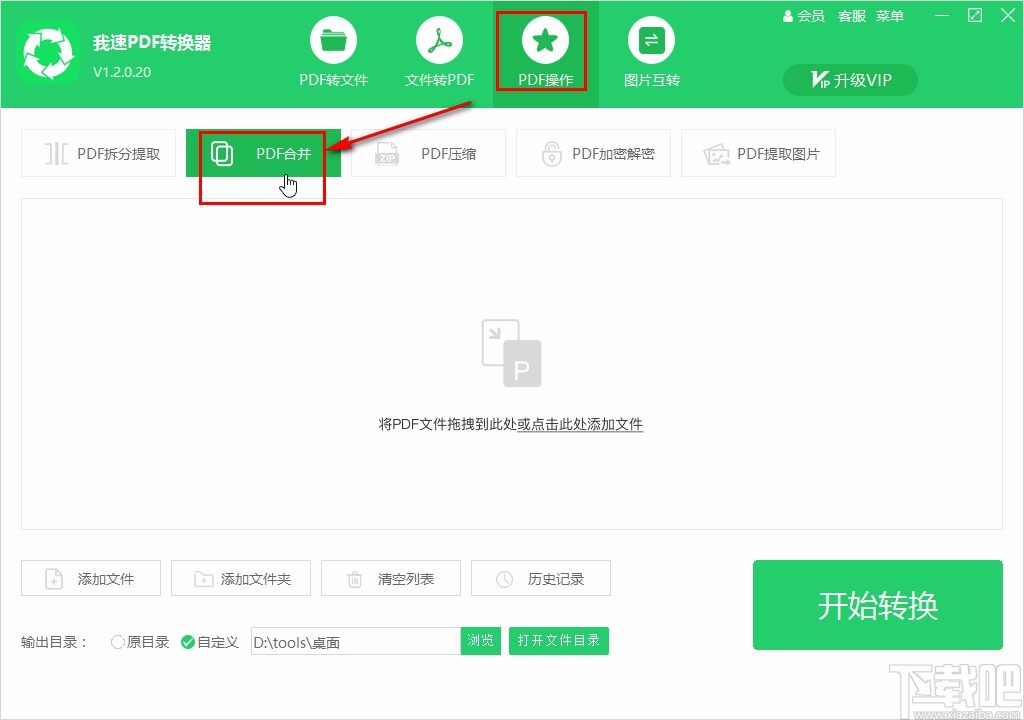Open the 菜单 menu
The image size is (1024, 720).
(x=890, y=16)
